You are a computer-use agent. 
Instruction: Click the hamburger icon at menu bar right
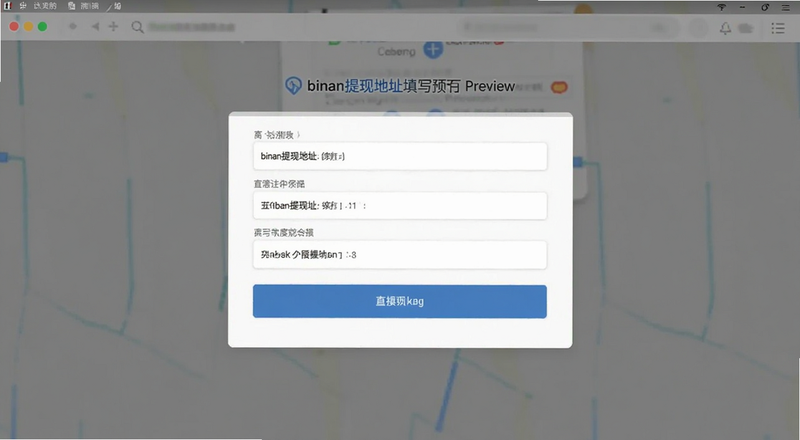(786, 7)
